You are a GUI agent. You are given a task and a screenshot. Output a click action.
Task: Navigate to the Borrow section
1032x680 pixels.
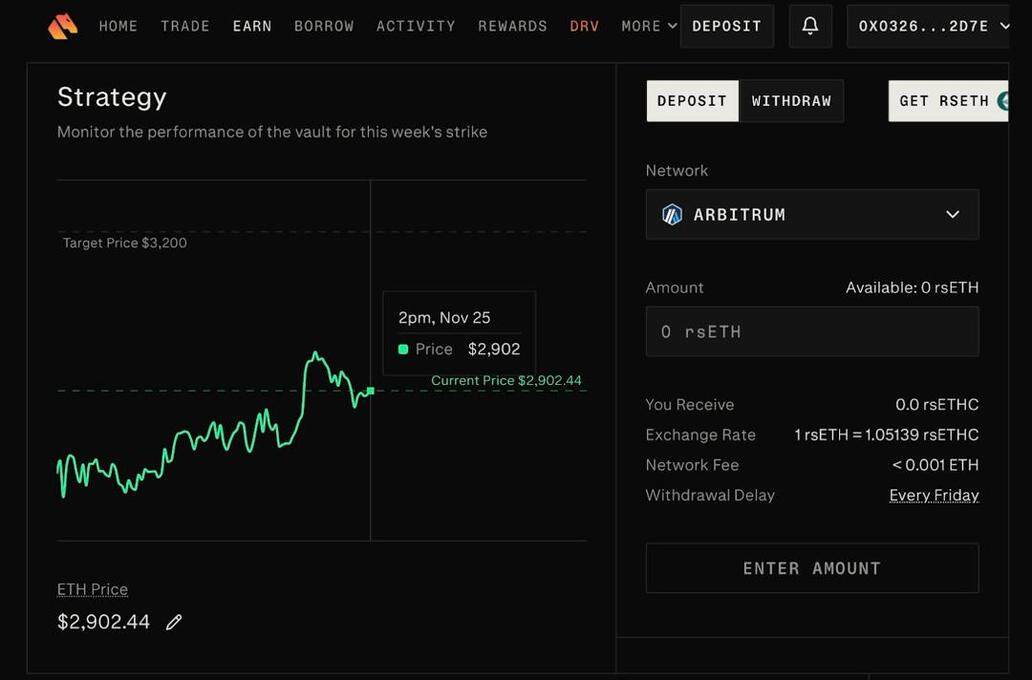(324, 26)
